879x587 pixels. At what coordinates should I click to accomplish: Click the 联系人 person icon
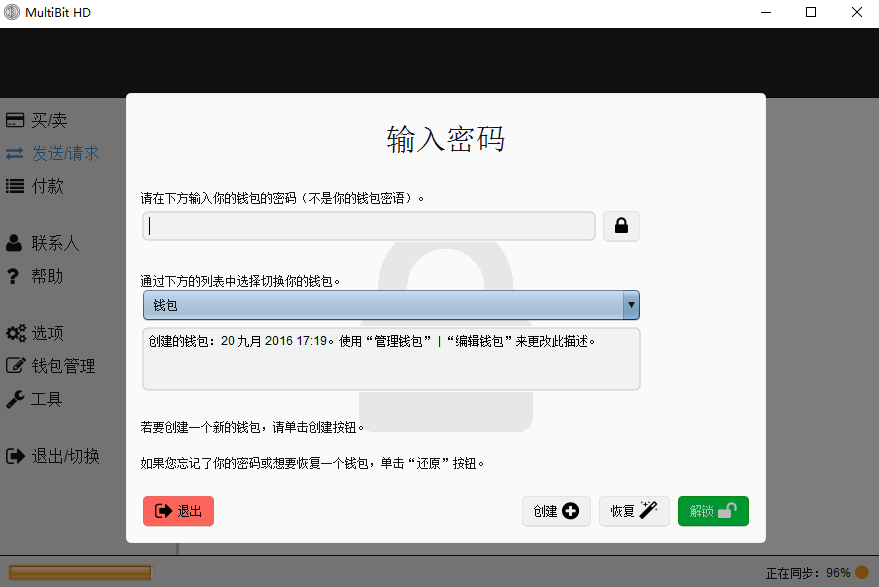point(14,243)
